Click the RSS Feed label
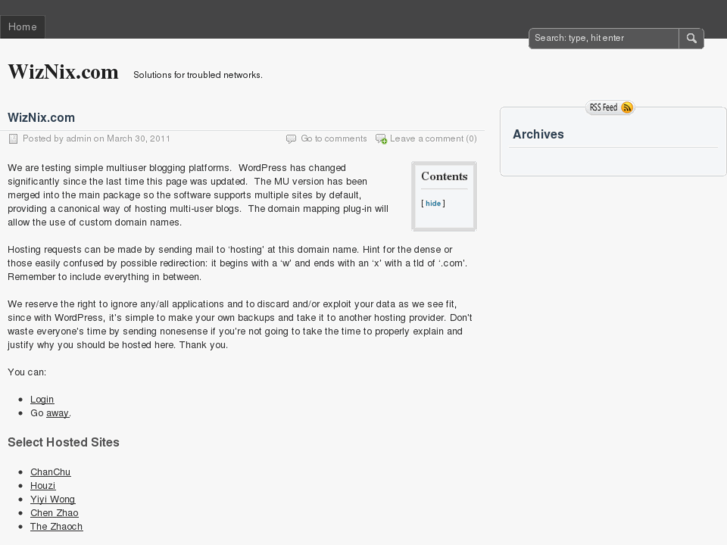The image size is (727, 545). [x=603, y=107]
